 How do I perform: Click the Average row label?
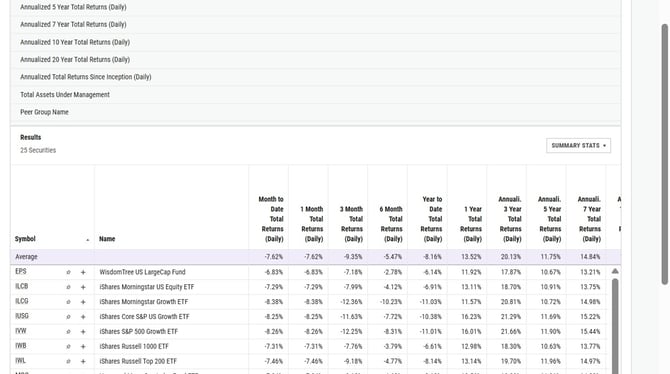click(26, 257)
